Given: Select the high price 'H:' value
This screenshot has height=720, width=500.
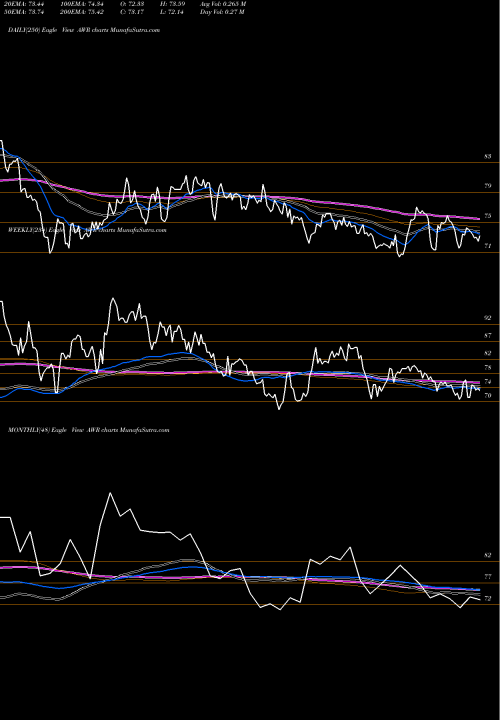Looking at the screenshot, I should click(173, 4).
